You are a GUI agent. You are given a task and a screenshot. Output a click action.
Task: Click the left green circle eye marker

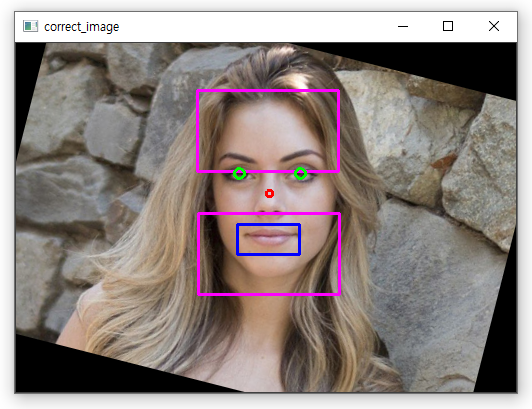[x=240, y=173]
